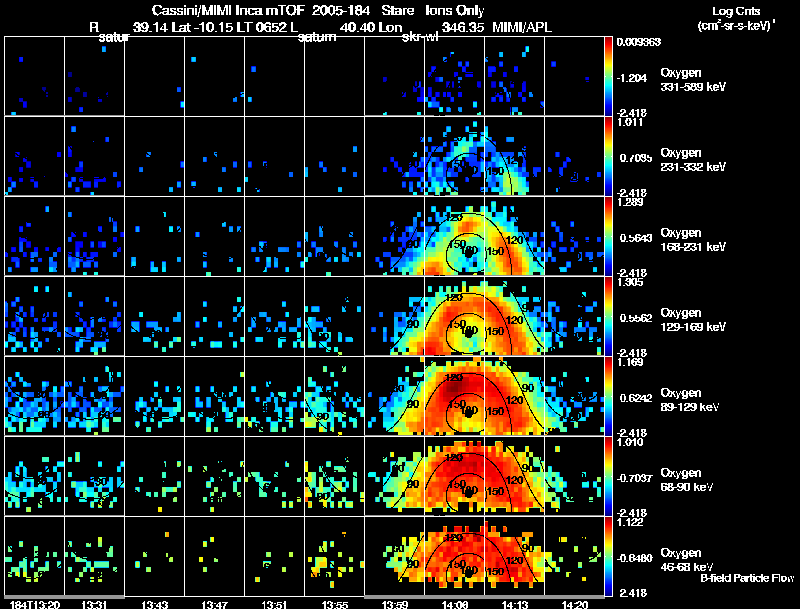Click the "Oxygen 331-589 keV" row label
Image resolution: width=800 pixels, height=609 pixels.
[693, 80]
